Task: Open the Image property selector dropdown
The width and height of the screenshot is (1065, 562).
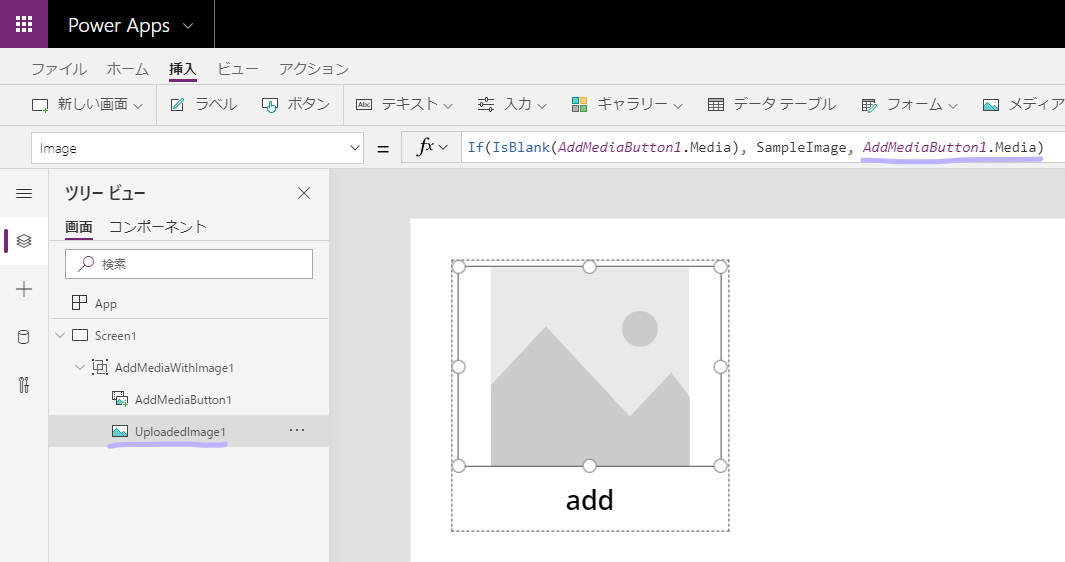Action: [x=197, y=148]
